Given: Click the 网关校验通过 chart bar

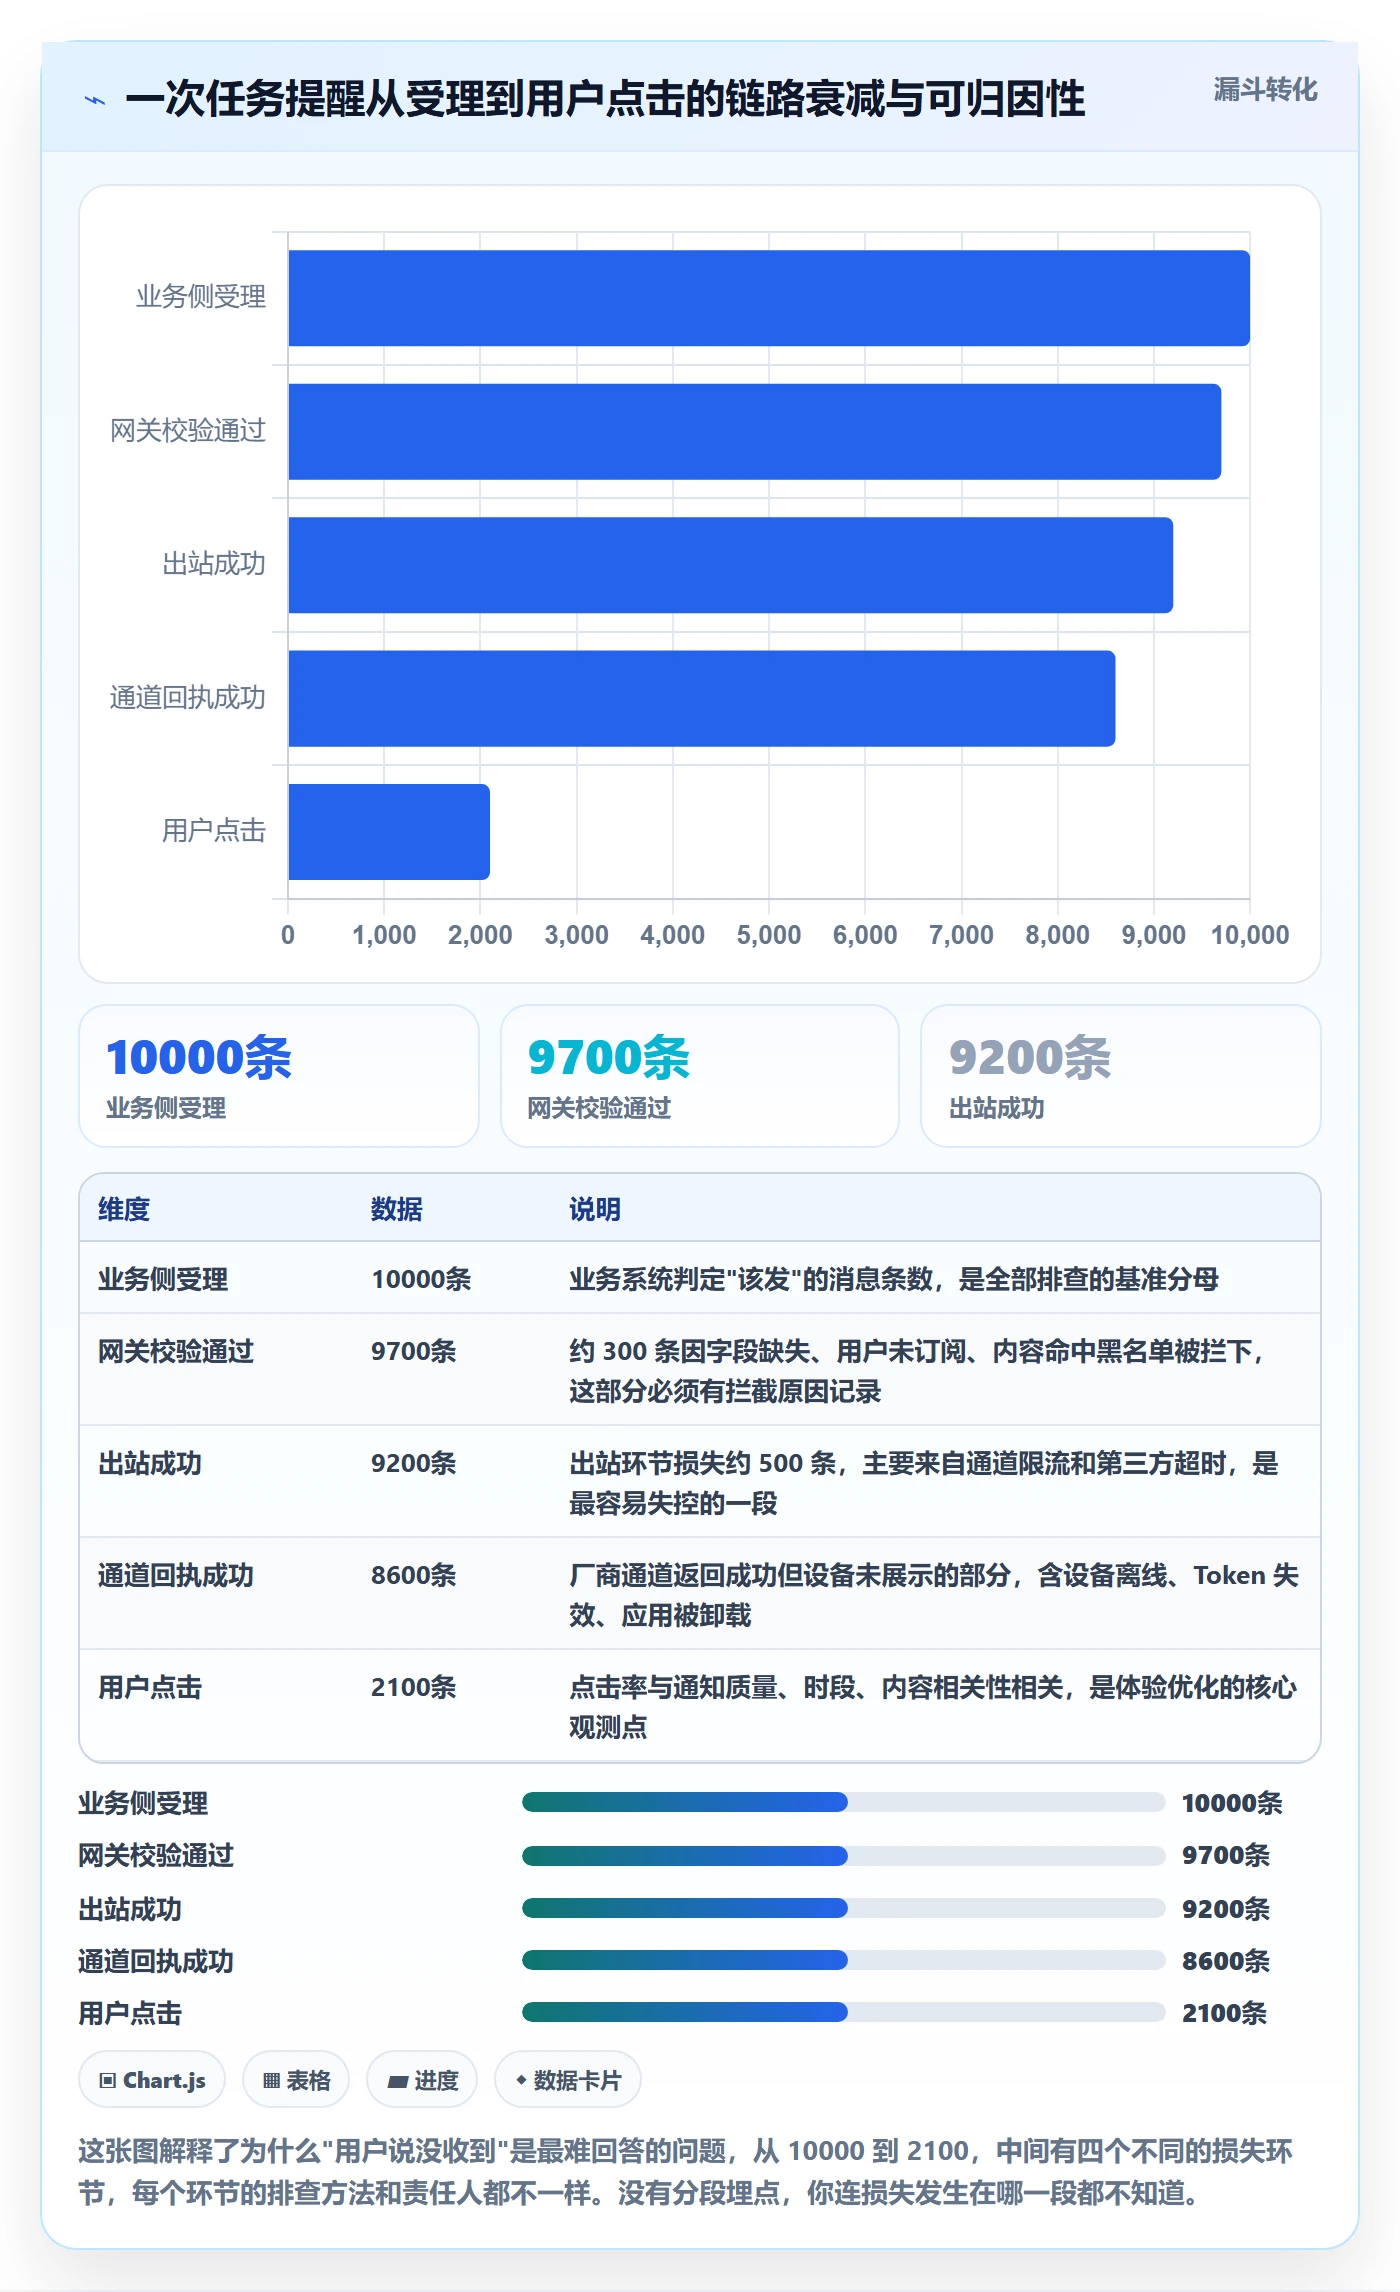Looking at the screenshot, I should click(755, 431).
